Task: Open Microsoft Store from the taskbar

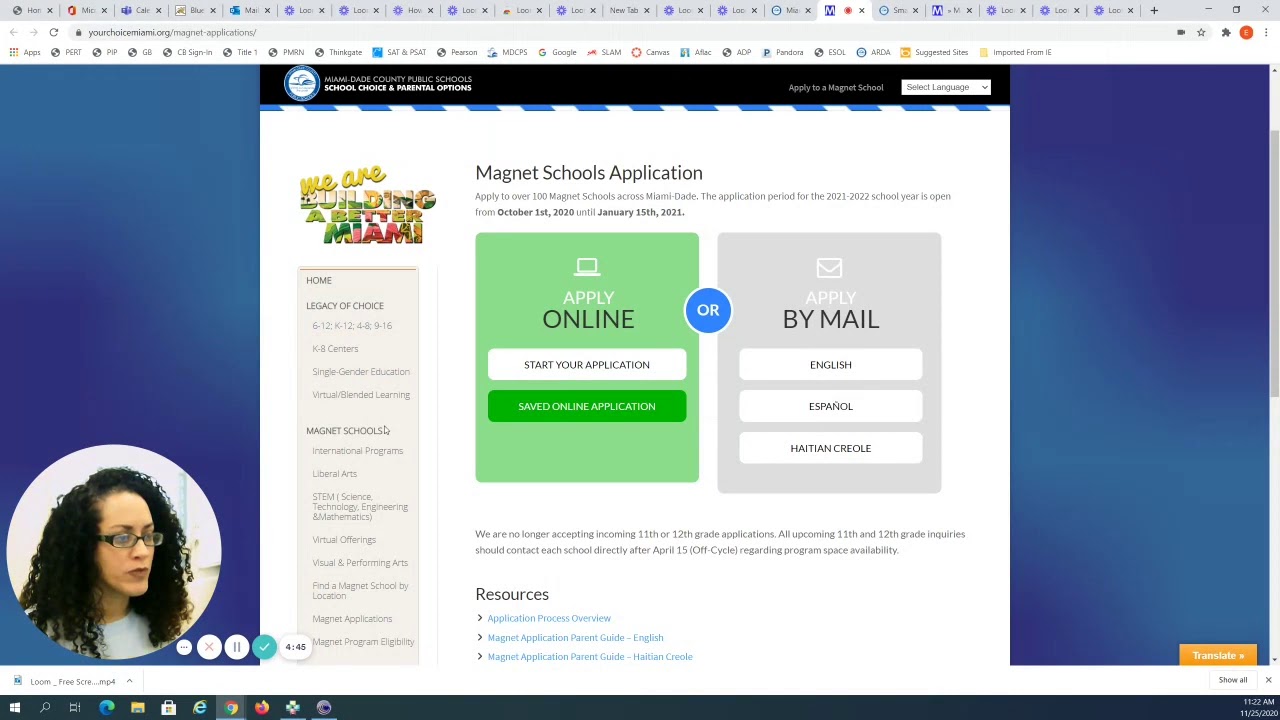Action: click(169, 708)
